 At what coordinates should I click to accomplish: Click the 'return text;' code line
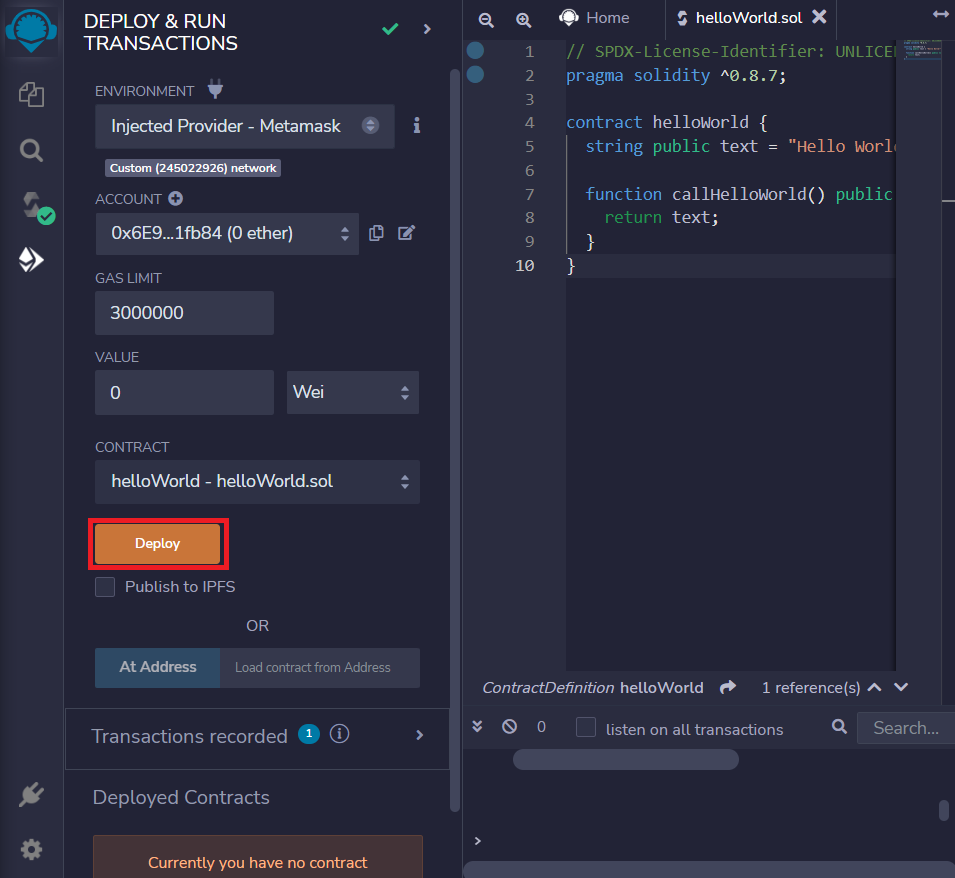(661, 217)
